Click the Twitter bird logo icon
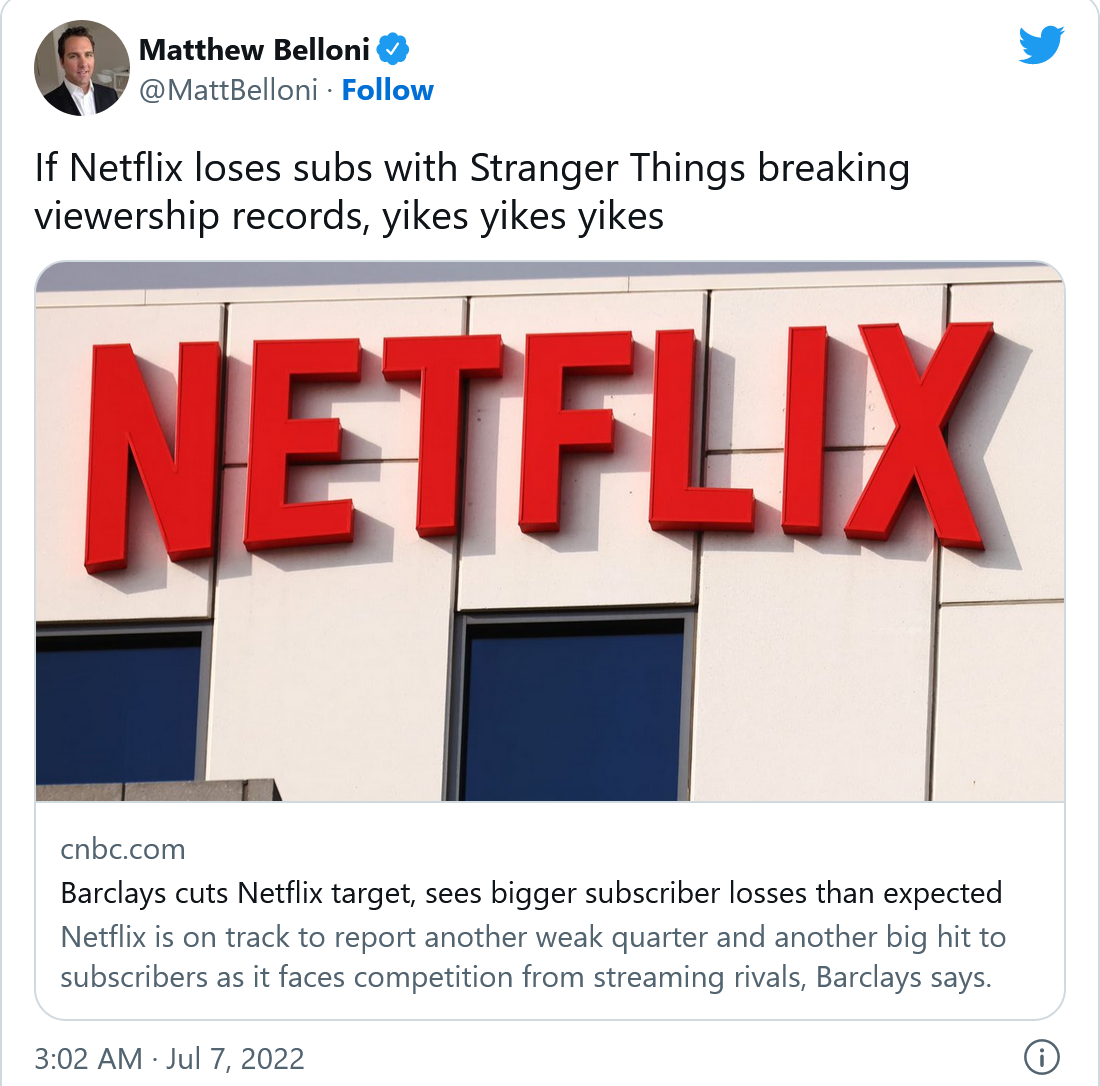The image size is (1100, 1086). pyautogui.click(x=1042, y=45)
